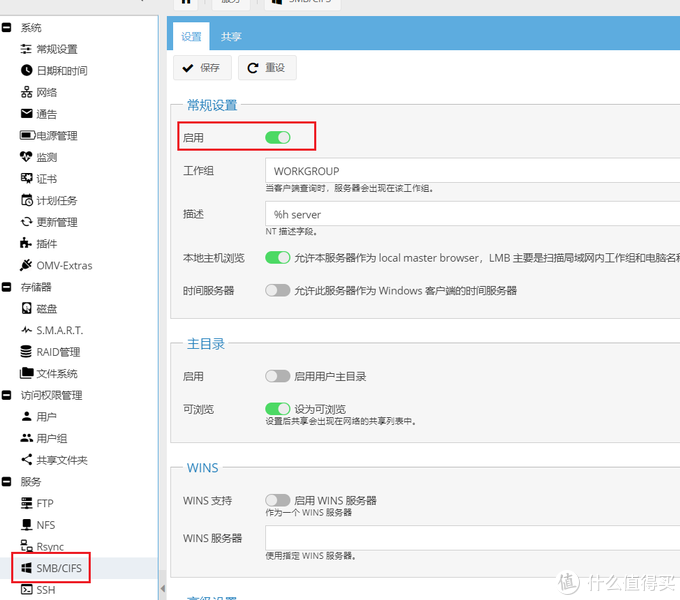This screenshot has height=600, width=680.
Task: Click the person icon for 用户
Action: coord(26,416)
